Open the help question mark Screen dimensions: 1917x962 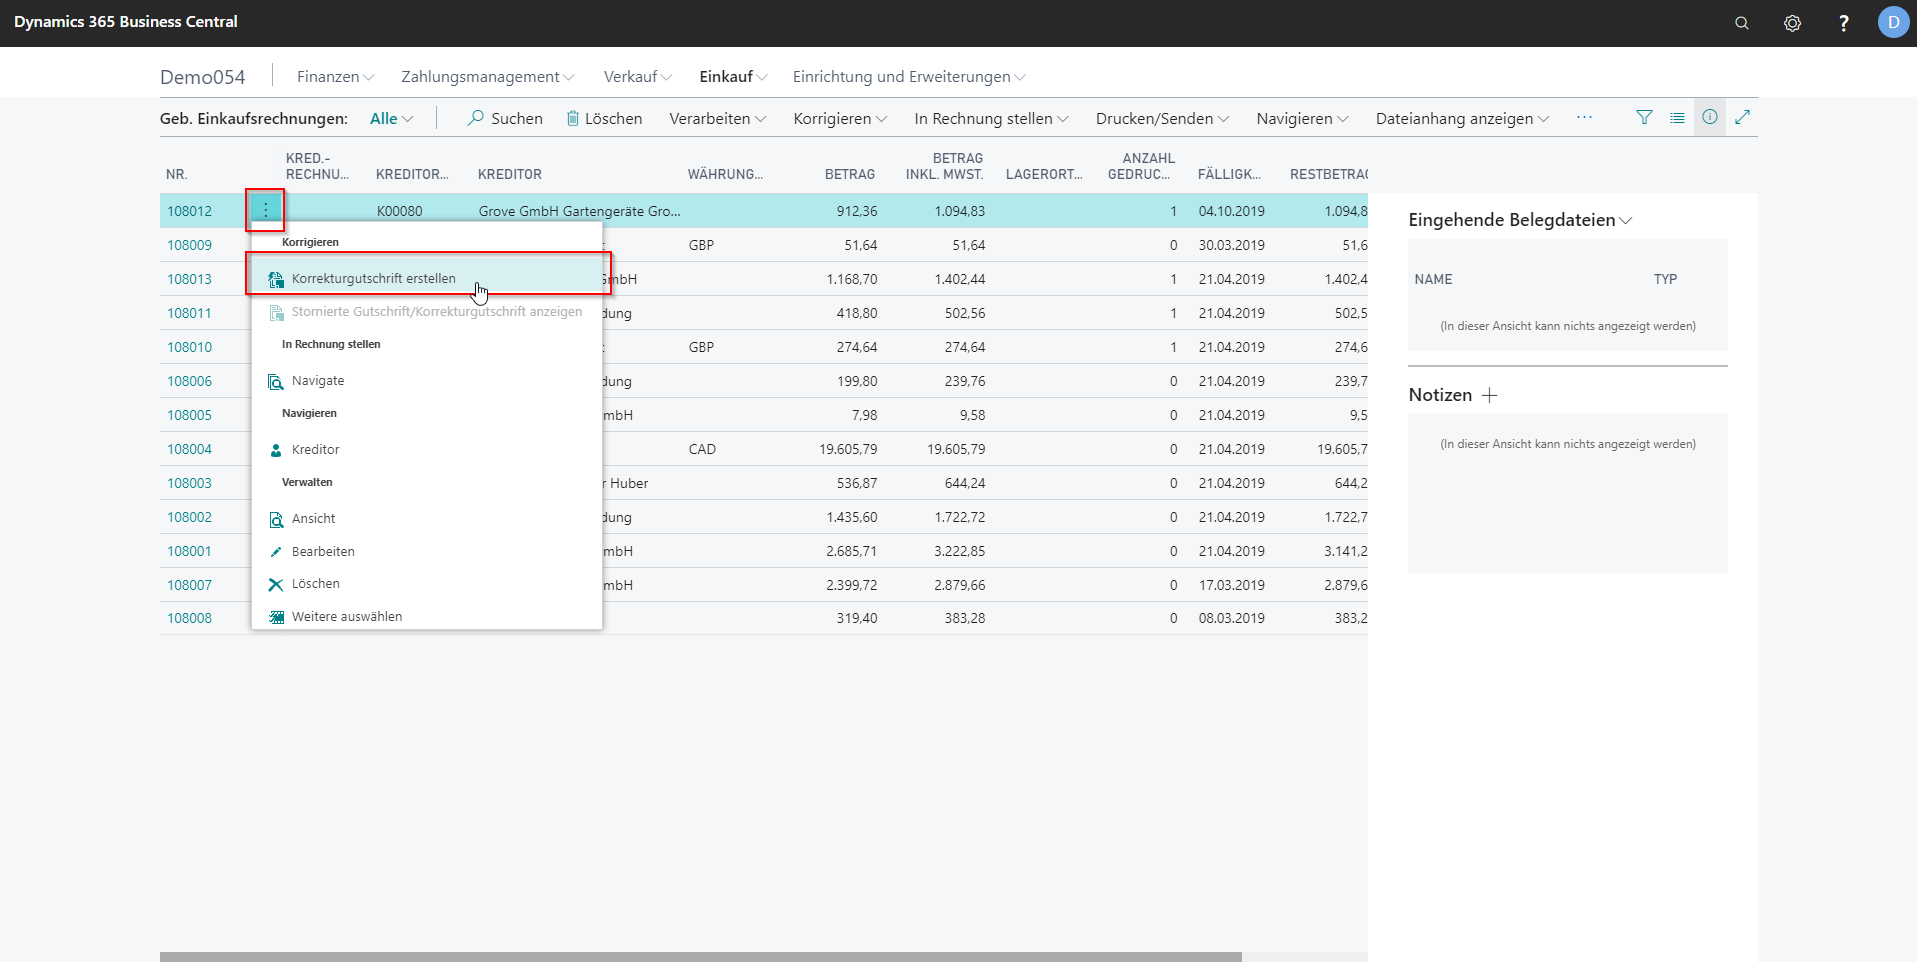click(1843, 23)
